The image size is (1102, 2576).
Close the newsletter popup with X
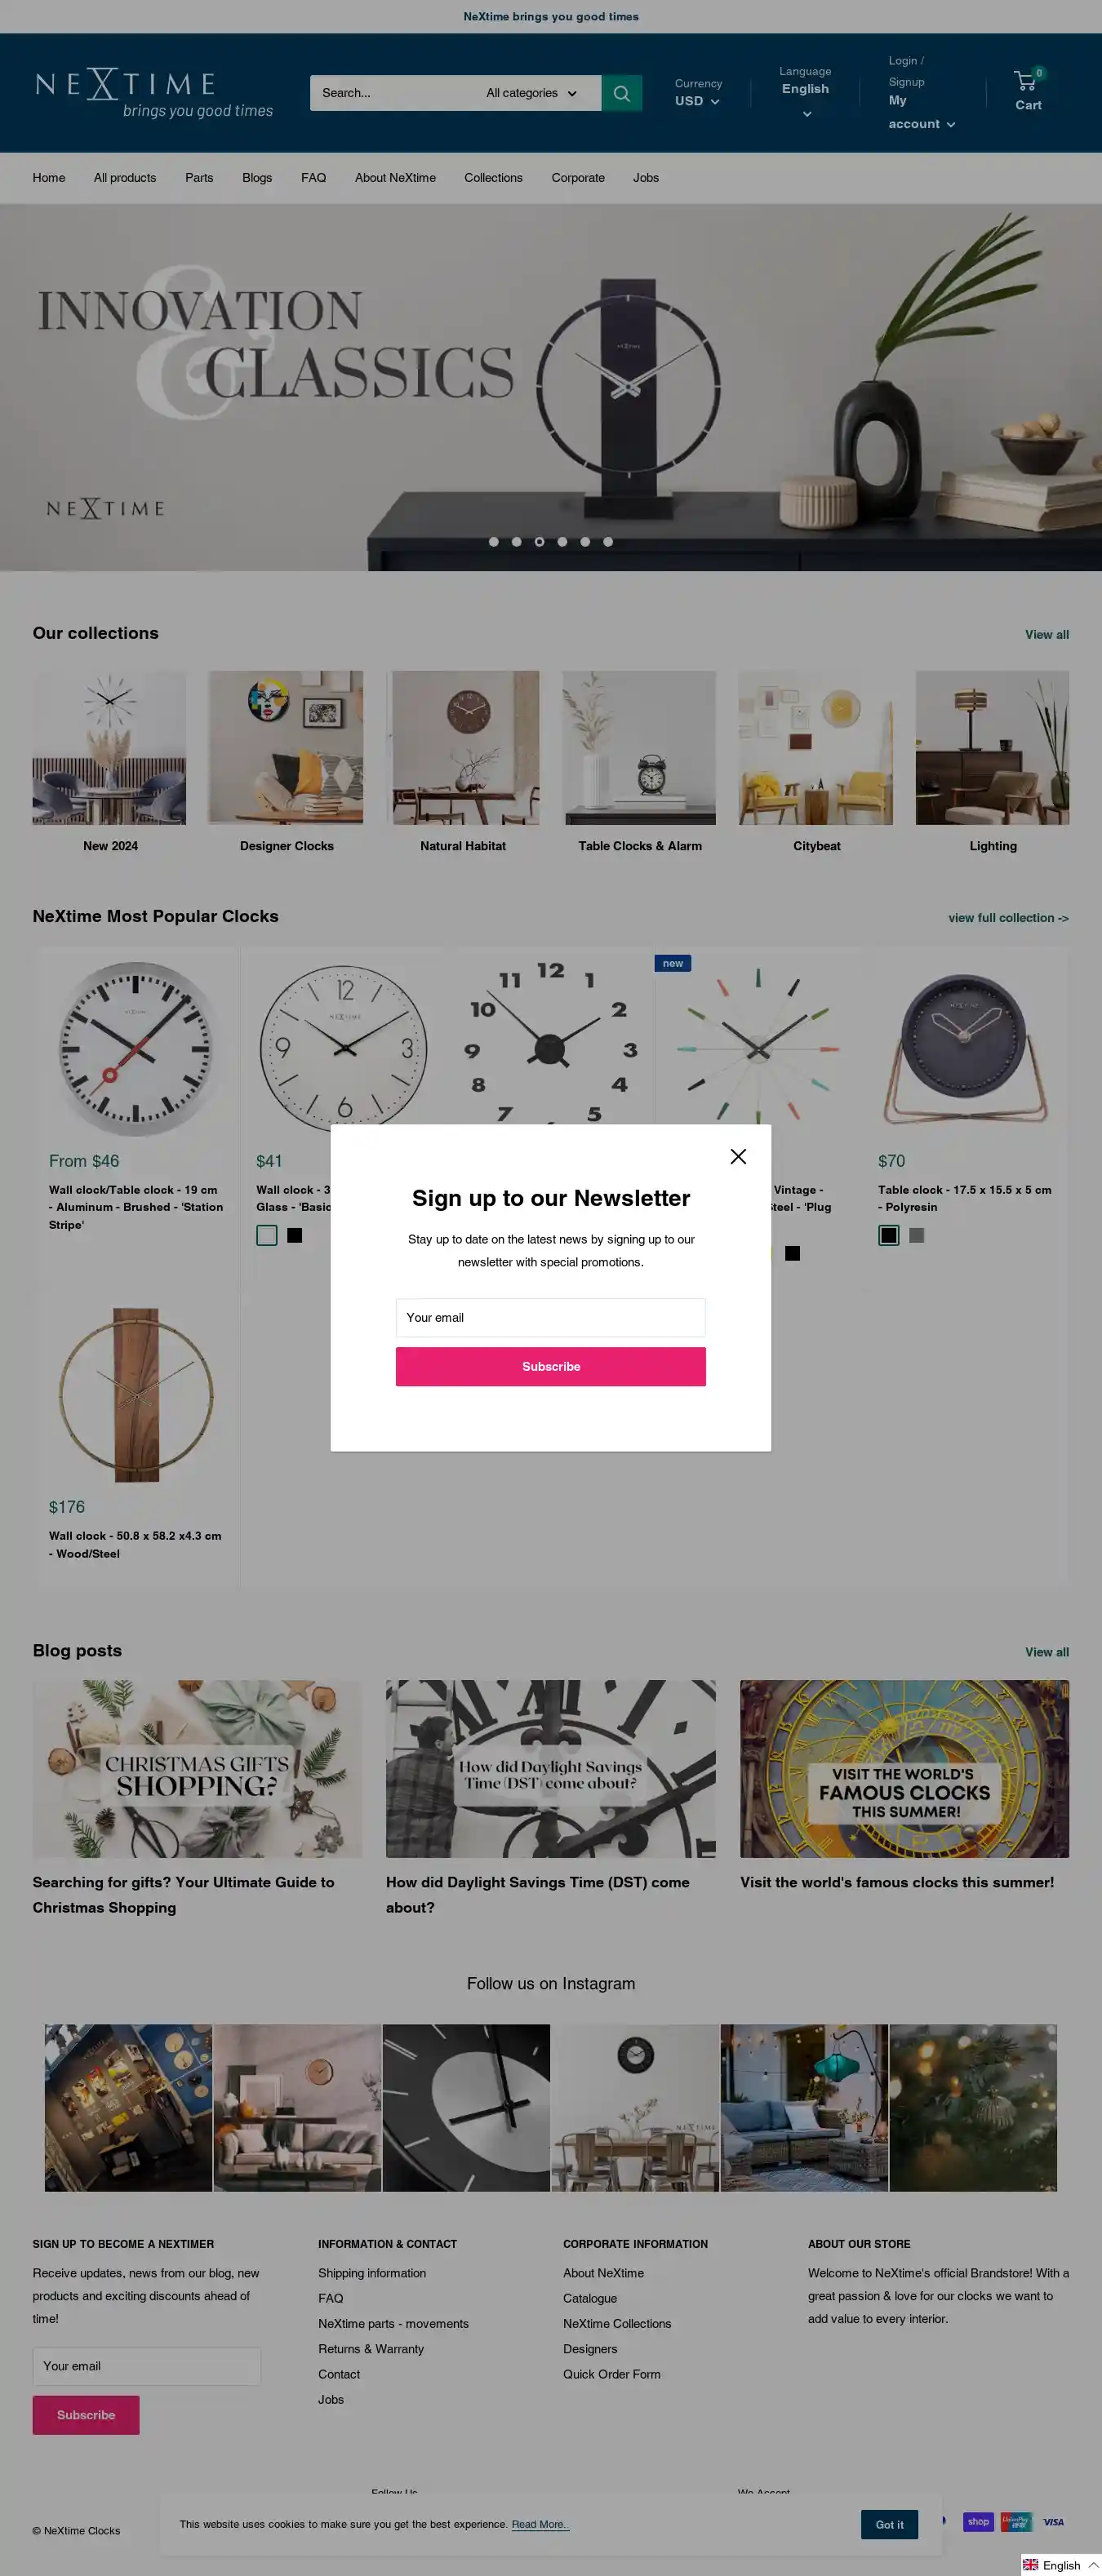[x=738, y=1156]
